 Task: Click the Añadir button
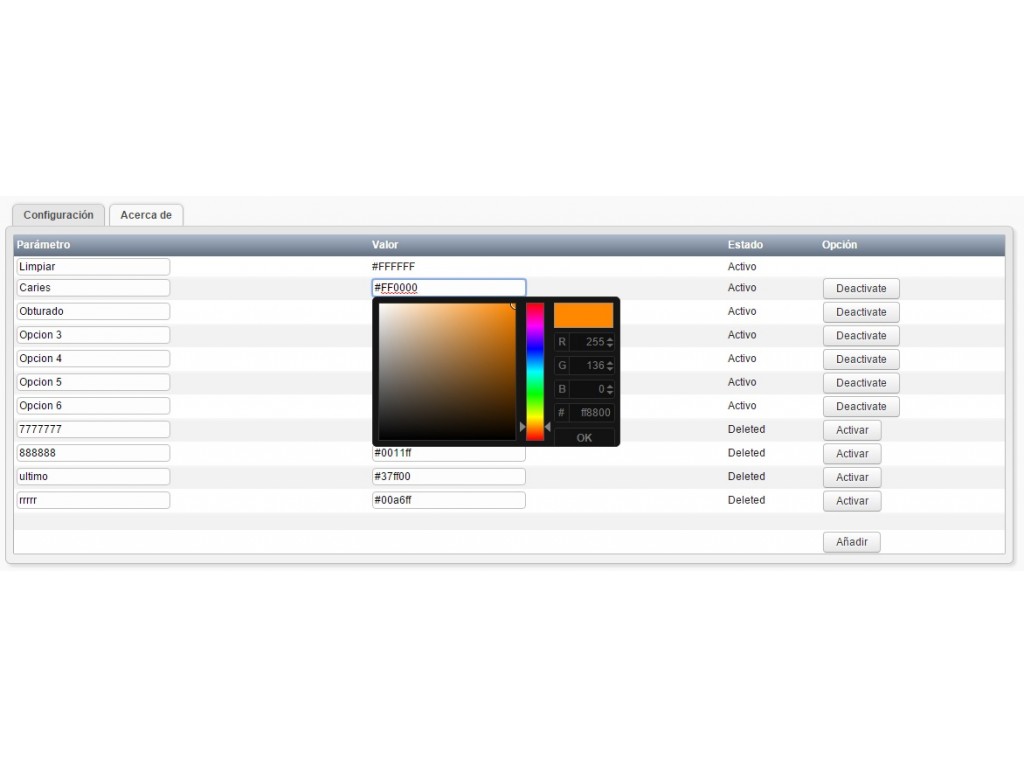[852, 541]
